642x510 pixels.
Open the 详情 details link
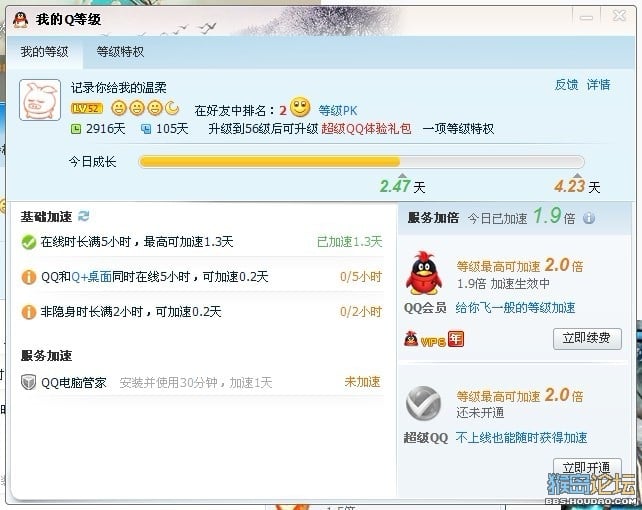(x=598, y=85)
